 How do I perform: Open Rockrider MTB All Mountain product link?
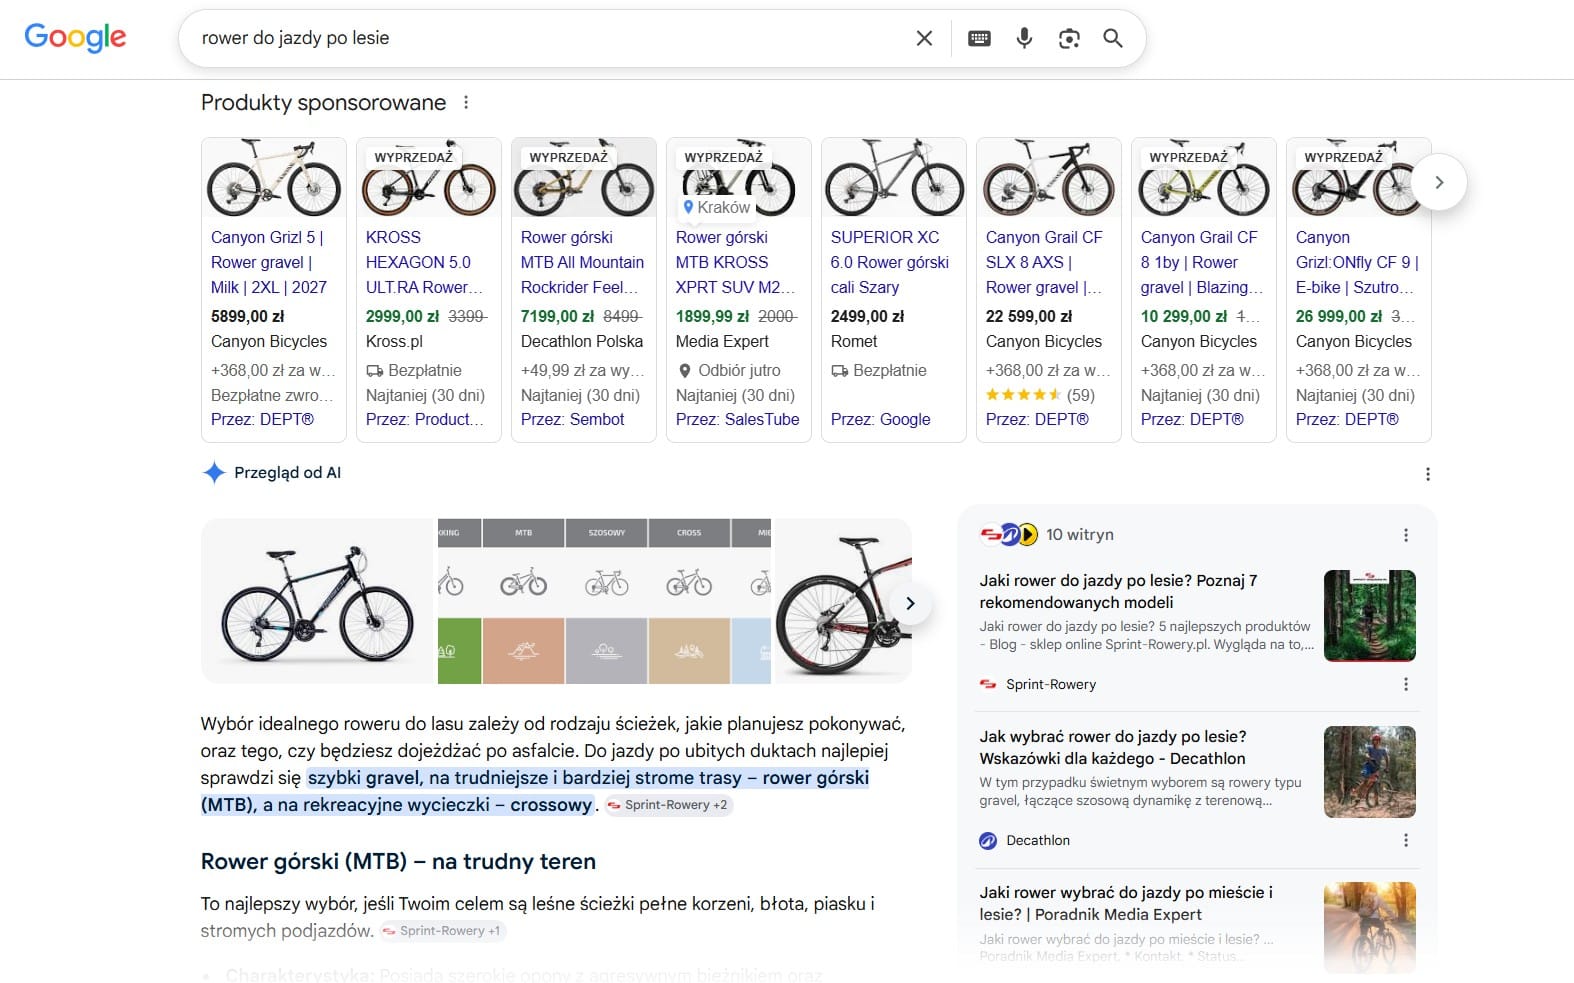582,262
